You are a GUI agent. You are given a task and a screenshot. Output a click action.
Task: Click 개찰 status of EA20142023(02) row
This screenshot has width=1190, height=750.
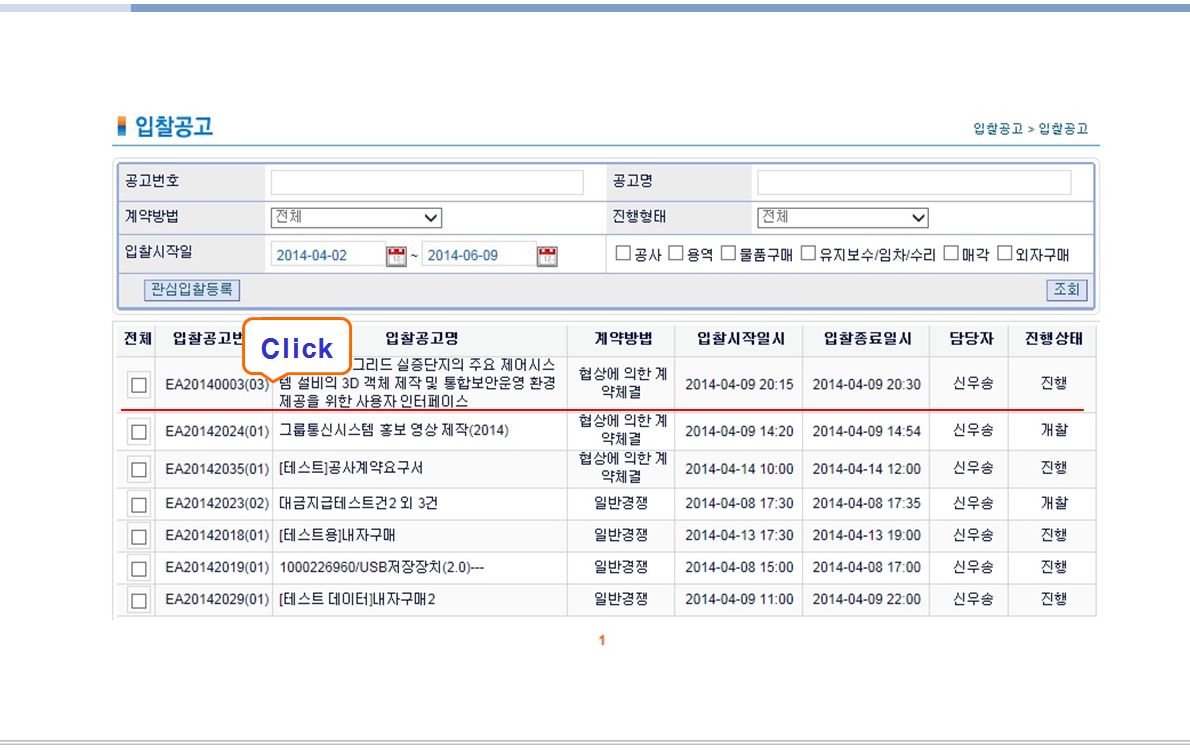click(1053, 503)
